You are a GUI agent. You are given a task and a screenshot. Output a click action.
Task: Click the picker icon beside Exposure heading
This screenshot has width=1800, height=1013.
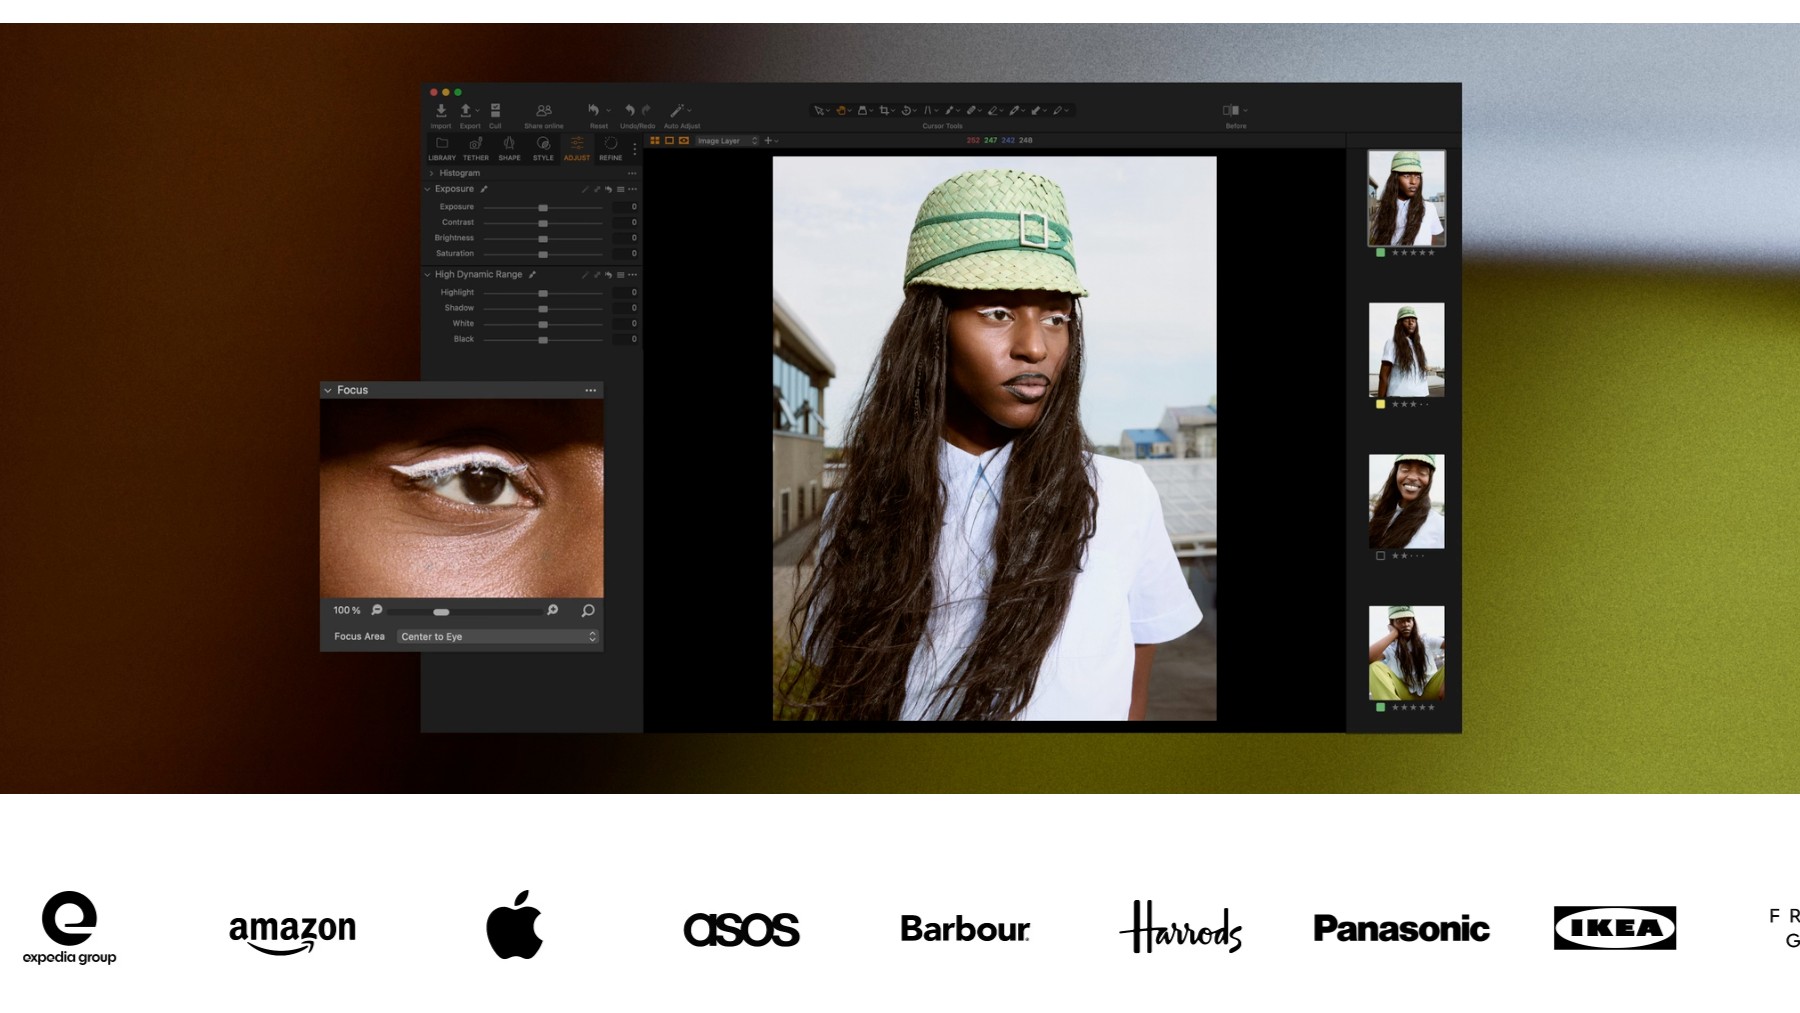click(x=484, y=189)
